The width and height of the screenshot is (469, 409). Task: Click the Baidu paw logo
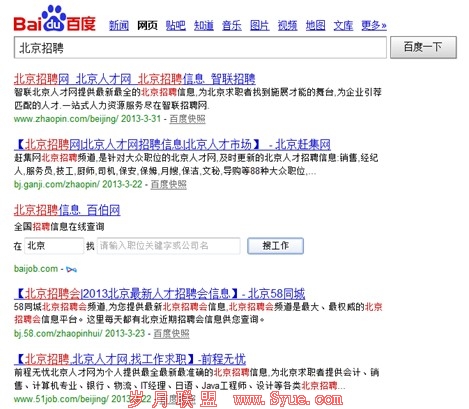55,19
